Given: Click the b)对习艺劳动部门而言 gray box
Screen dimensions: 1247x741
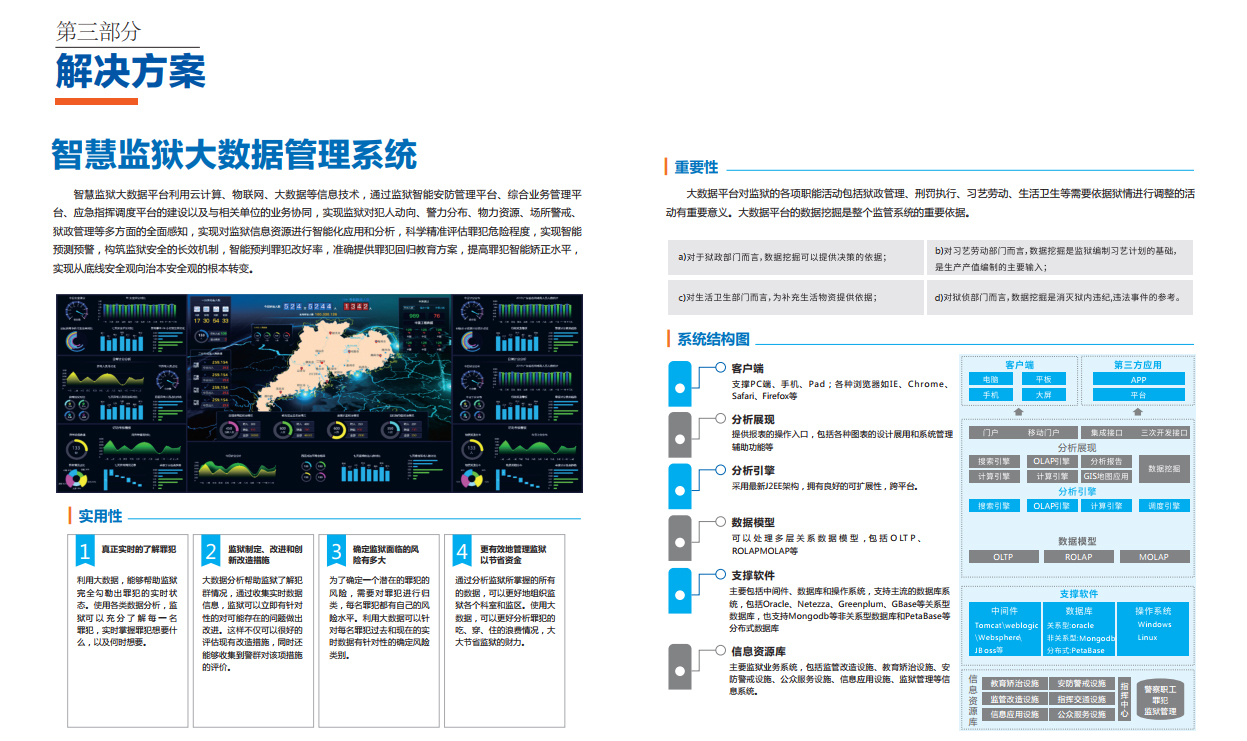Looking at the screenshot, I should (x=1060, y=257).
